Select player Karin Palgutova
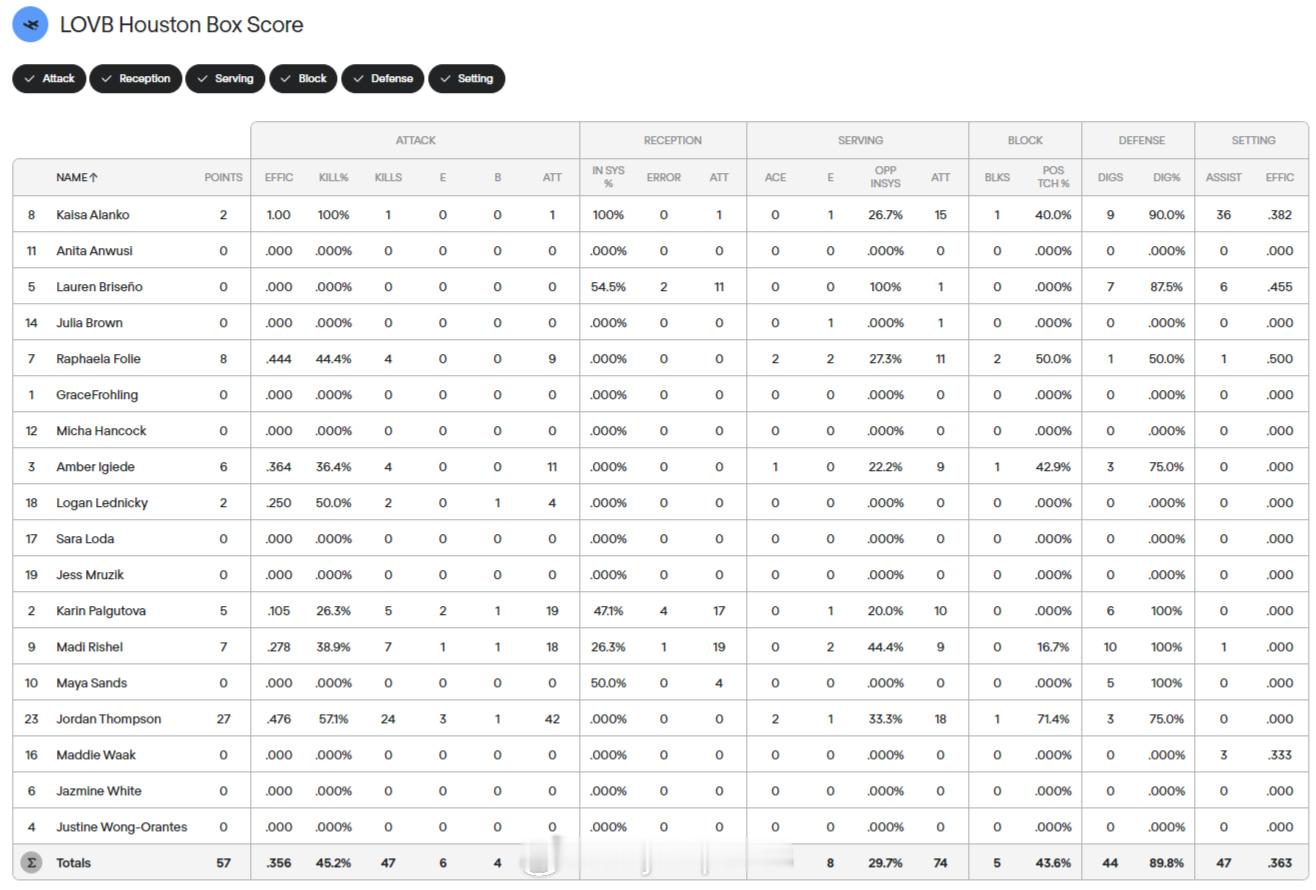1316x890 pixels. click(x=101, y=611)
